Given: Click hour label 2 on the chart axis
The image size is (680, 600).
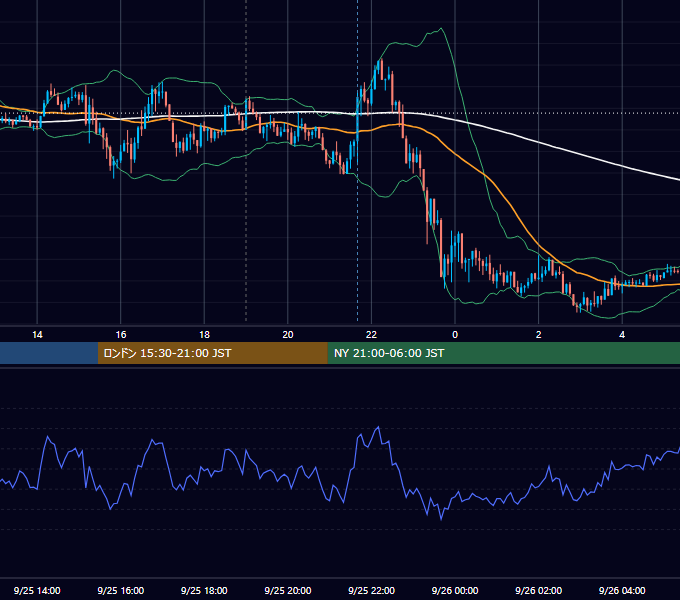Looking at the screenshot, I should [x=538, y=335].
